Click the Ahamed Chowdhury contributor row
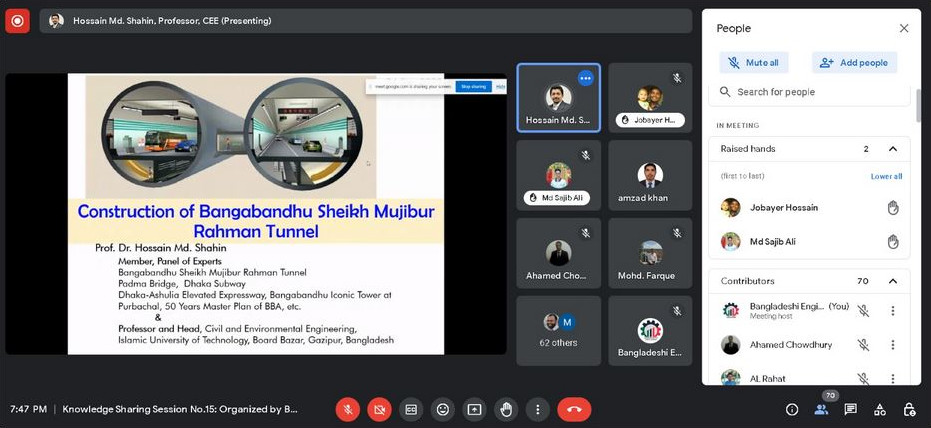The image size is (931, 428). (809, 345)
